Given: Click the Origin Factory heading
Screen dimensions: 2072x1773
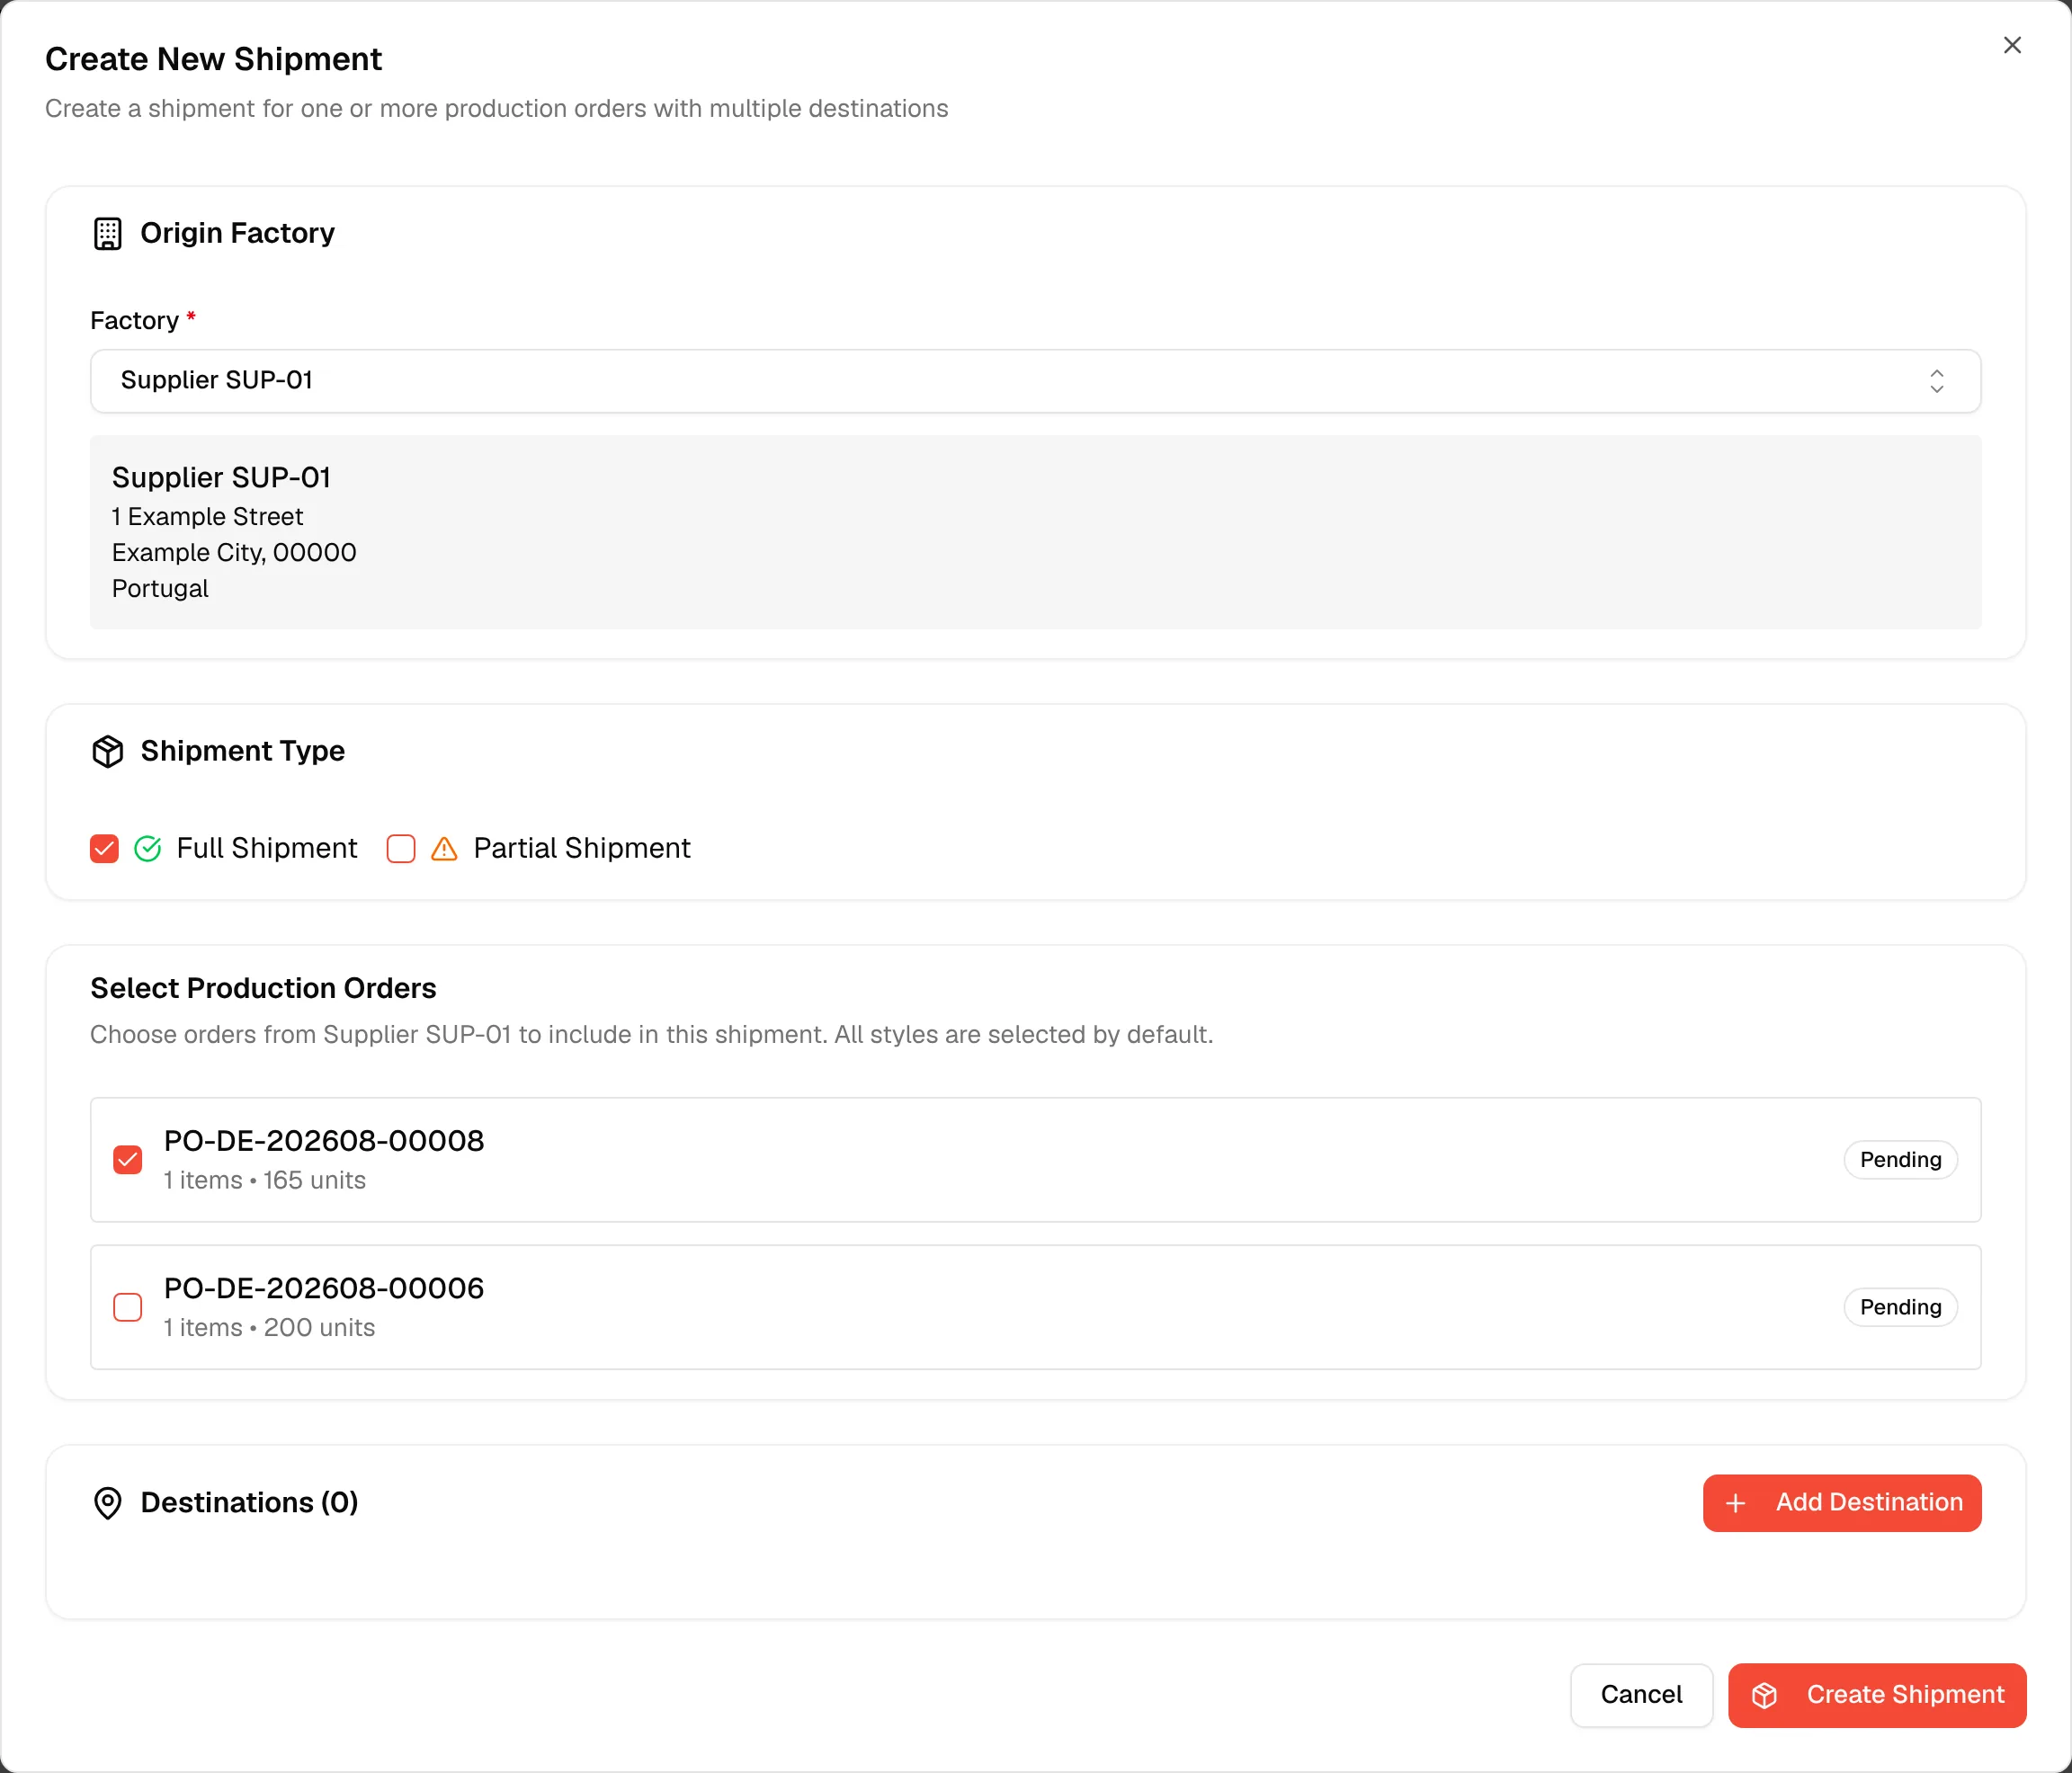Looking at the screenshot, I should 237,233.
